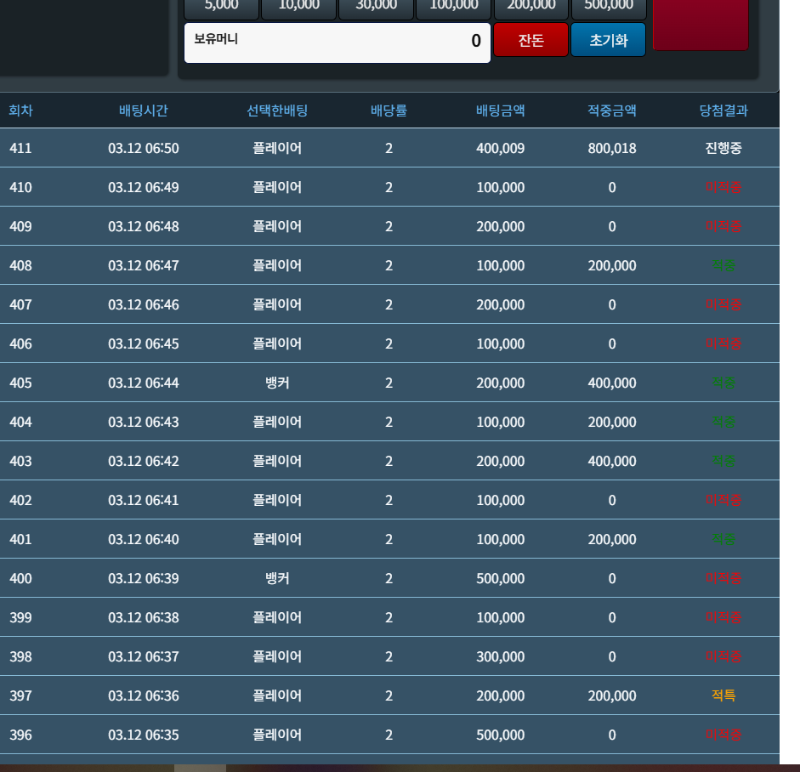Click the 500,000 bet amount chip

(x=608, y=8)
